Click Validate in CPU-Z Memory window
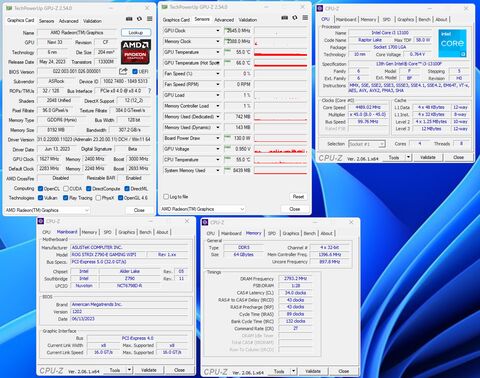The height and width of the screenshot is (378, 480). (x=313, y=371)
